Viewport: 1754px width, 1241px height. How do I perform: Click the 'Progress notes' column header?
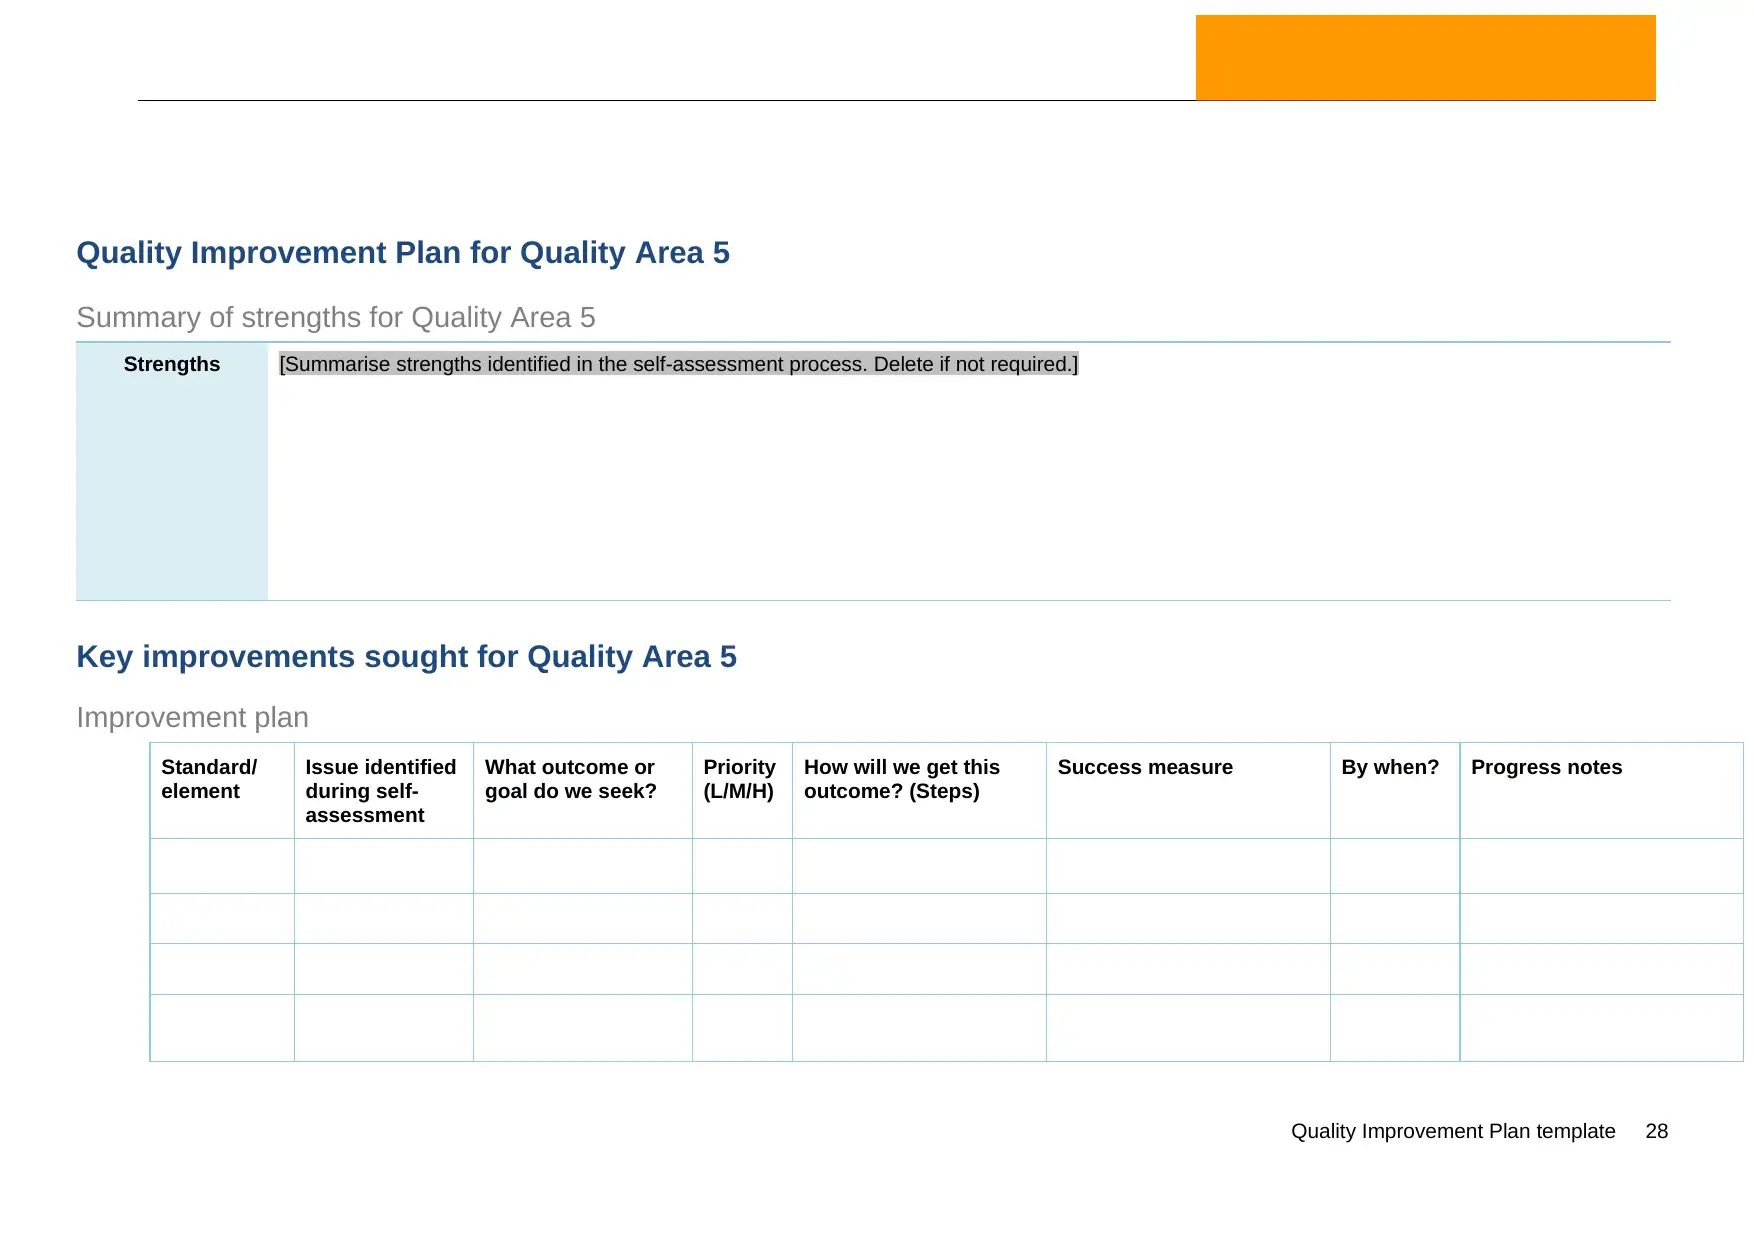[x=1602, y=790]
